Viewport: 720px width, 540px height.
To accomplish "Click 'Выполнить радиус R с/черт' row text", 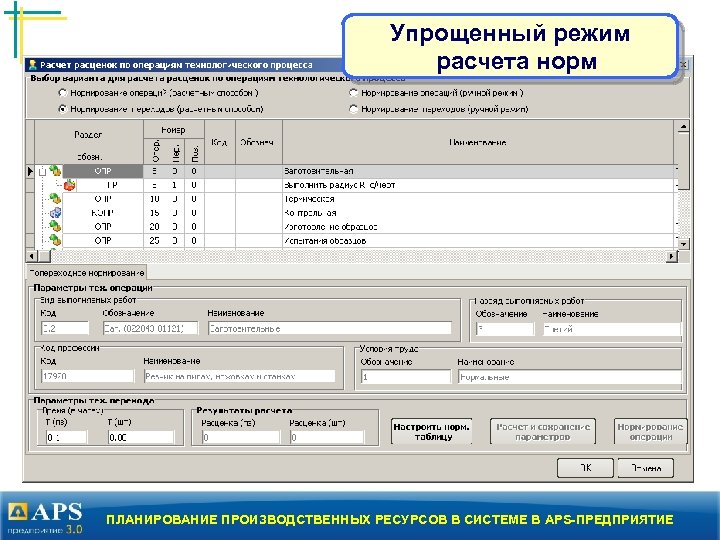I will (x=339, y=185).
